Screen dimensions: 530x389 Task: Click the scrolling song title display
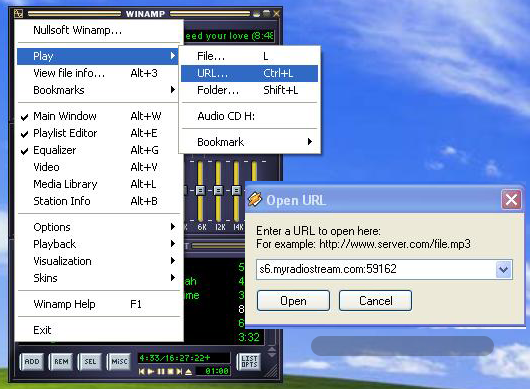pyautogui.click(x=229, y=36)
